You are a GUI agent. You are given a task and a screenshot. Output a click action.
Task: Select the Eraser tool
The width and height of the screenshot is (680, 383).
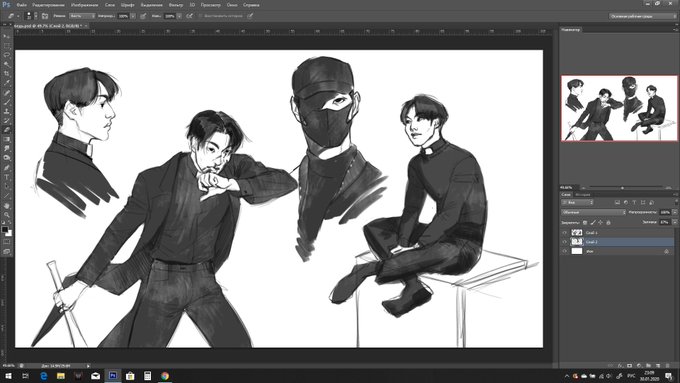point(7,130)
